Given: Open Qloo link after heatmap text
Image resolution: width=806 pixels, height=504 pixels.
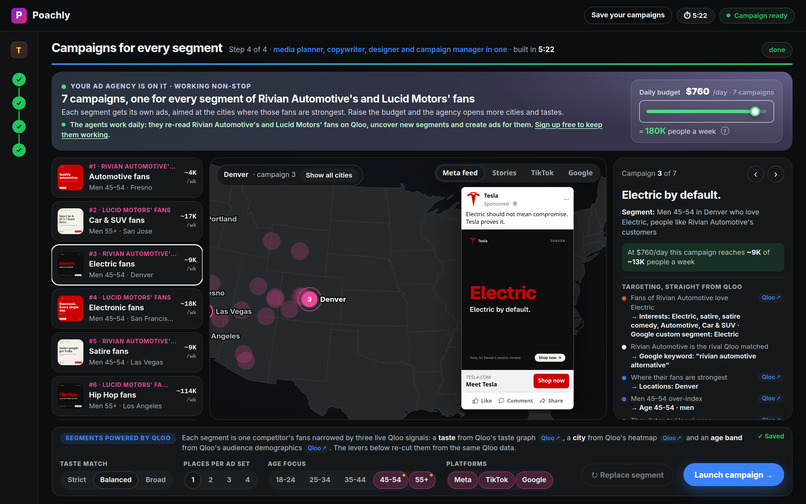Looking at the screenshot, I should (672, 438).
